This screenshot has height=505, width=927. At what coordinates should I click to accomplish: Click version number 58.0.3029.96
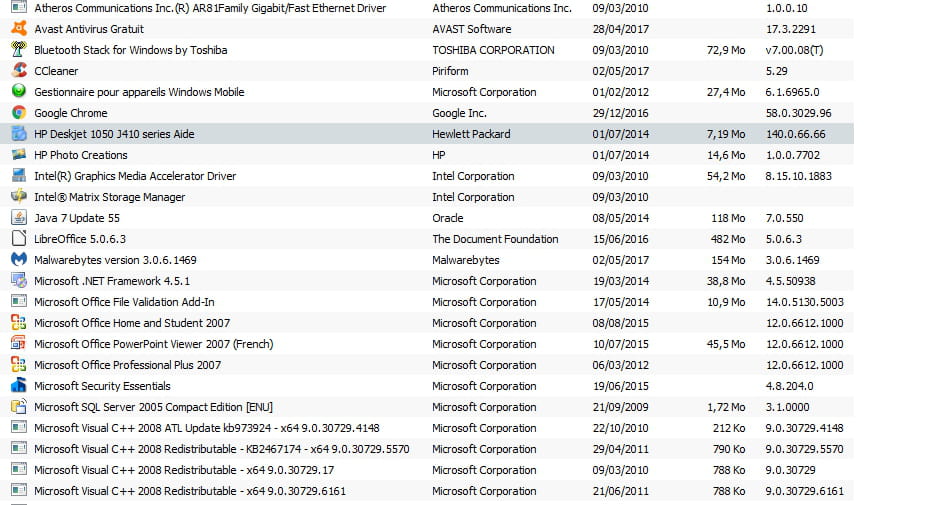799,113
